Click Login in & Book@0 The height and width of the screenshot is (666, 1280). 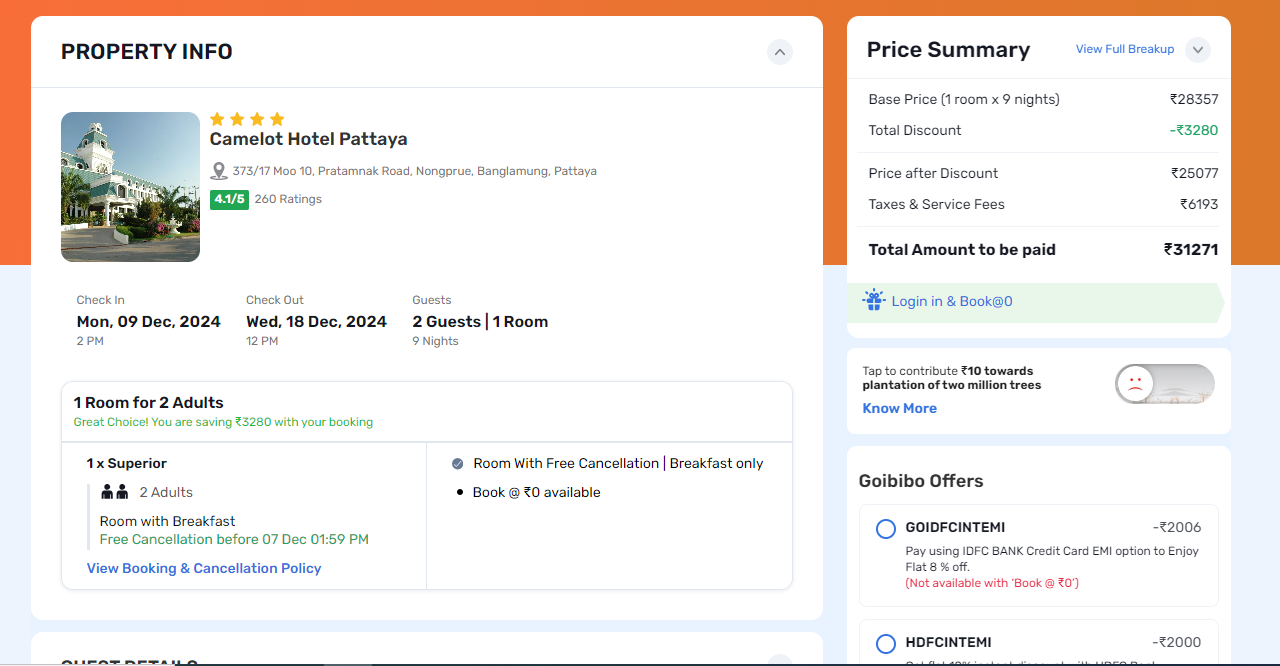point(952,301)
